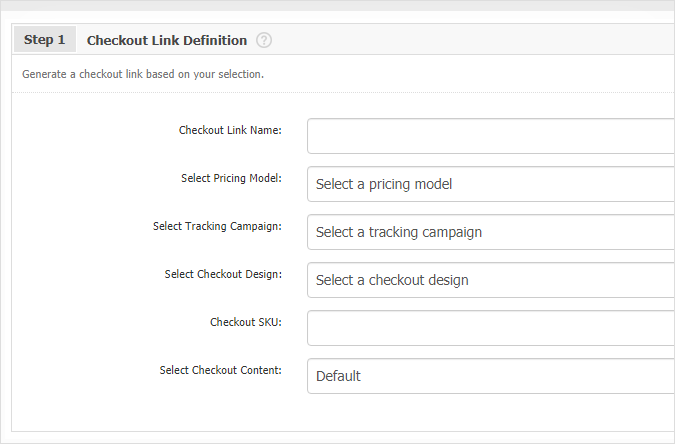Click the Checkout Link Name label

coord(230,130)
